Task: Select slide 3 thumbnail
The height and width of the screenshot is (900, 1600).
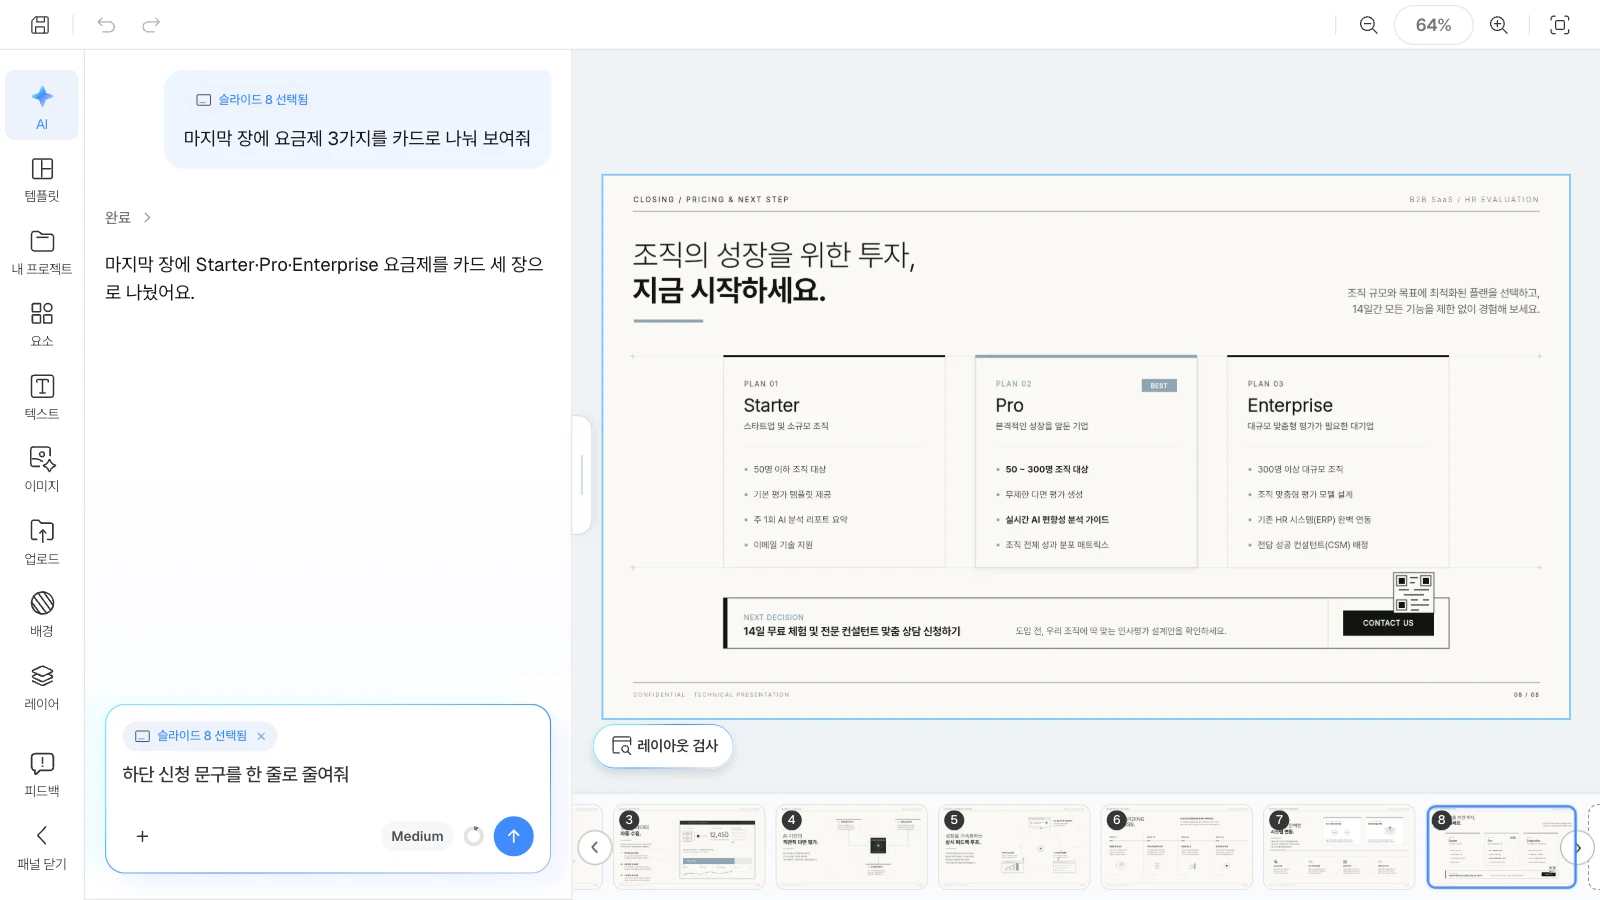Action: click(689, 847)
